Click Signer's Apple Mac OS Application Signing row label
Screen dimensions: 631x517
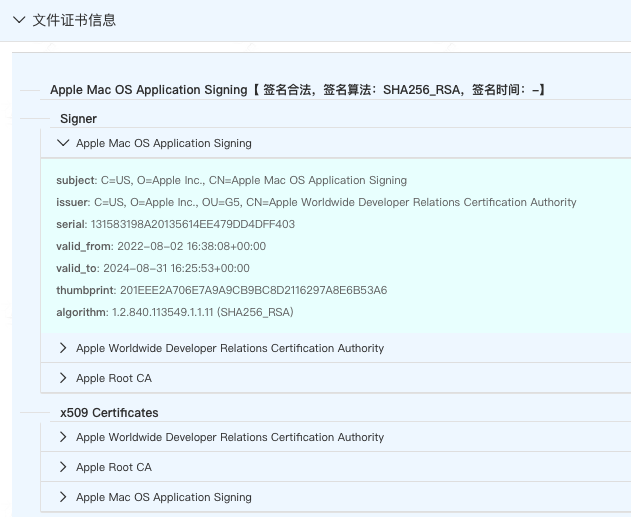164,143
